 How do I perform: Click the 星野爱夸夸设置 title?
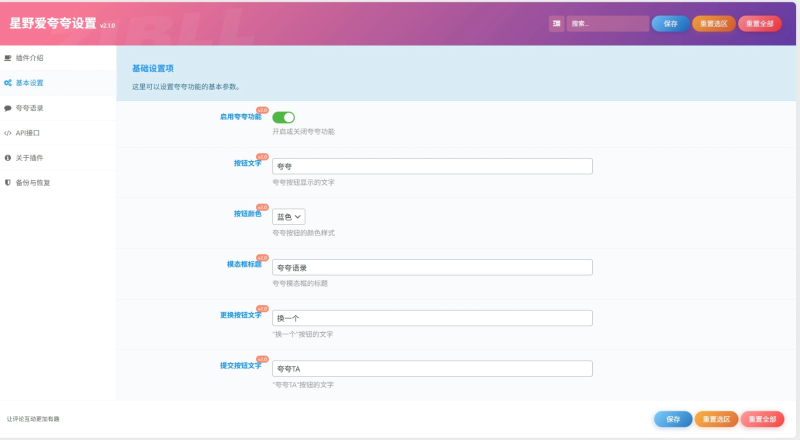[53, 23]
